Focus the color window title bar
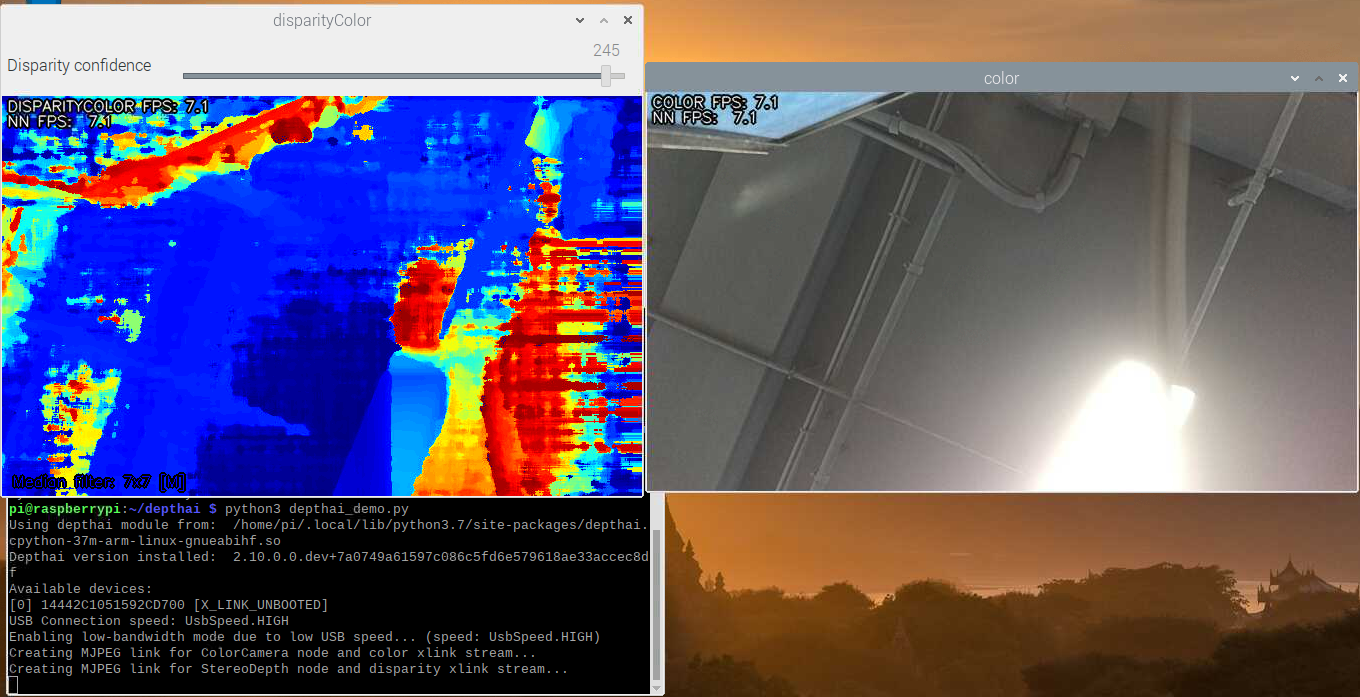Screen dimensions: 1360x697 coord(1001,78)
